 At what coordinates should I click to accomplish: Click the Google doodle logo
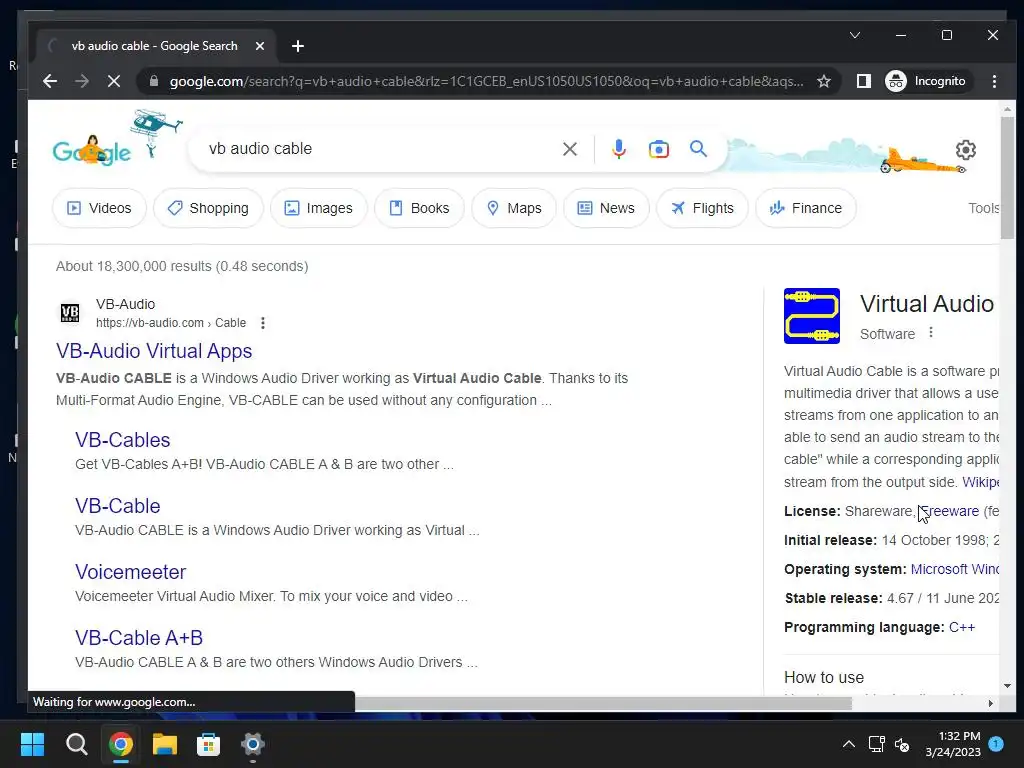(x=92, y=152)
